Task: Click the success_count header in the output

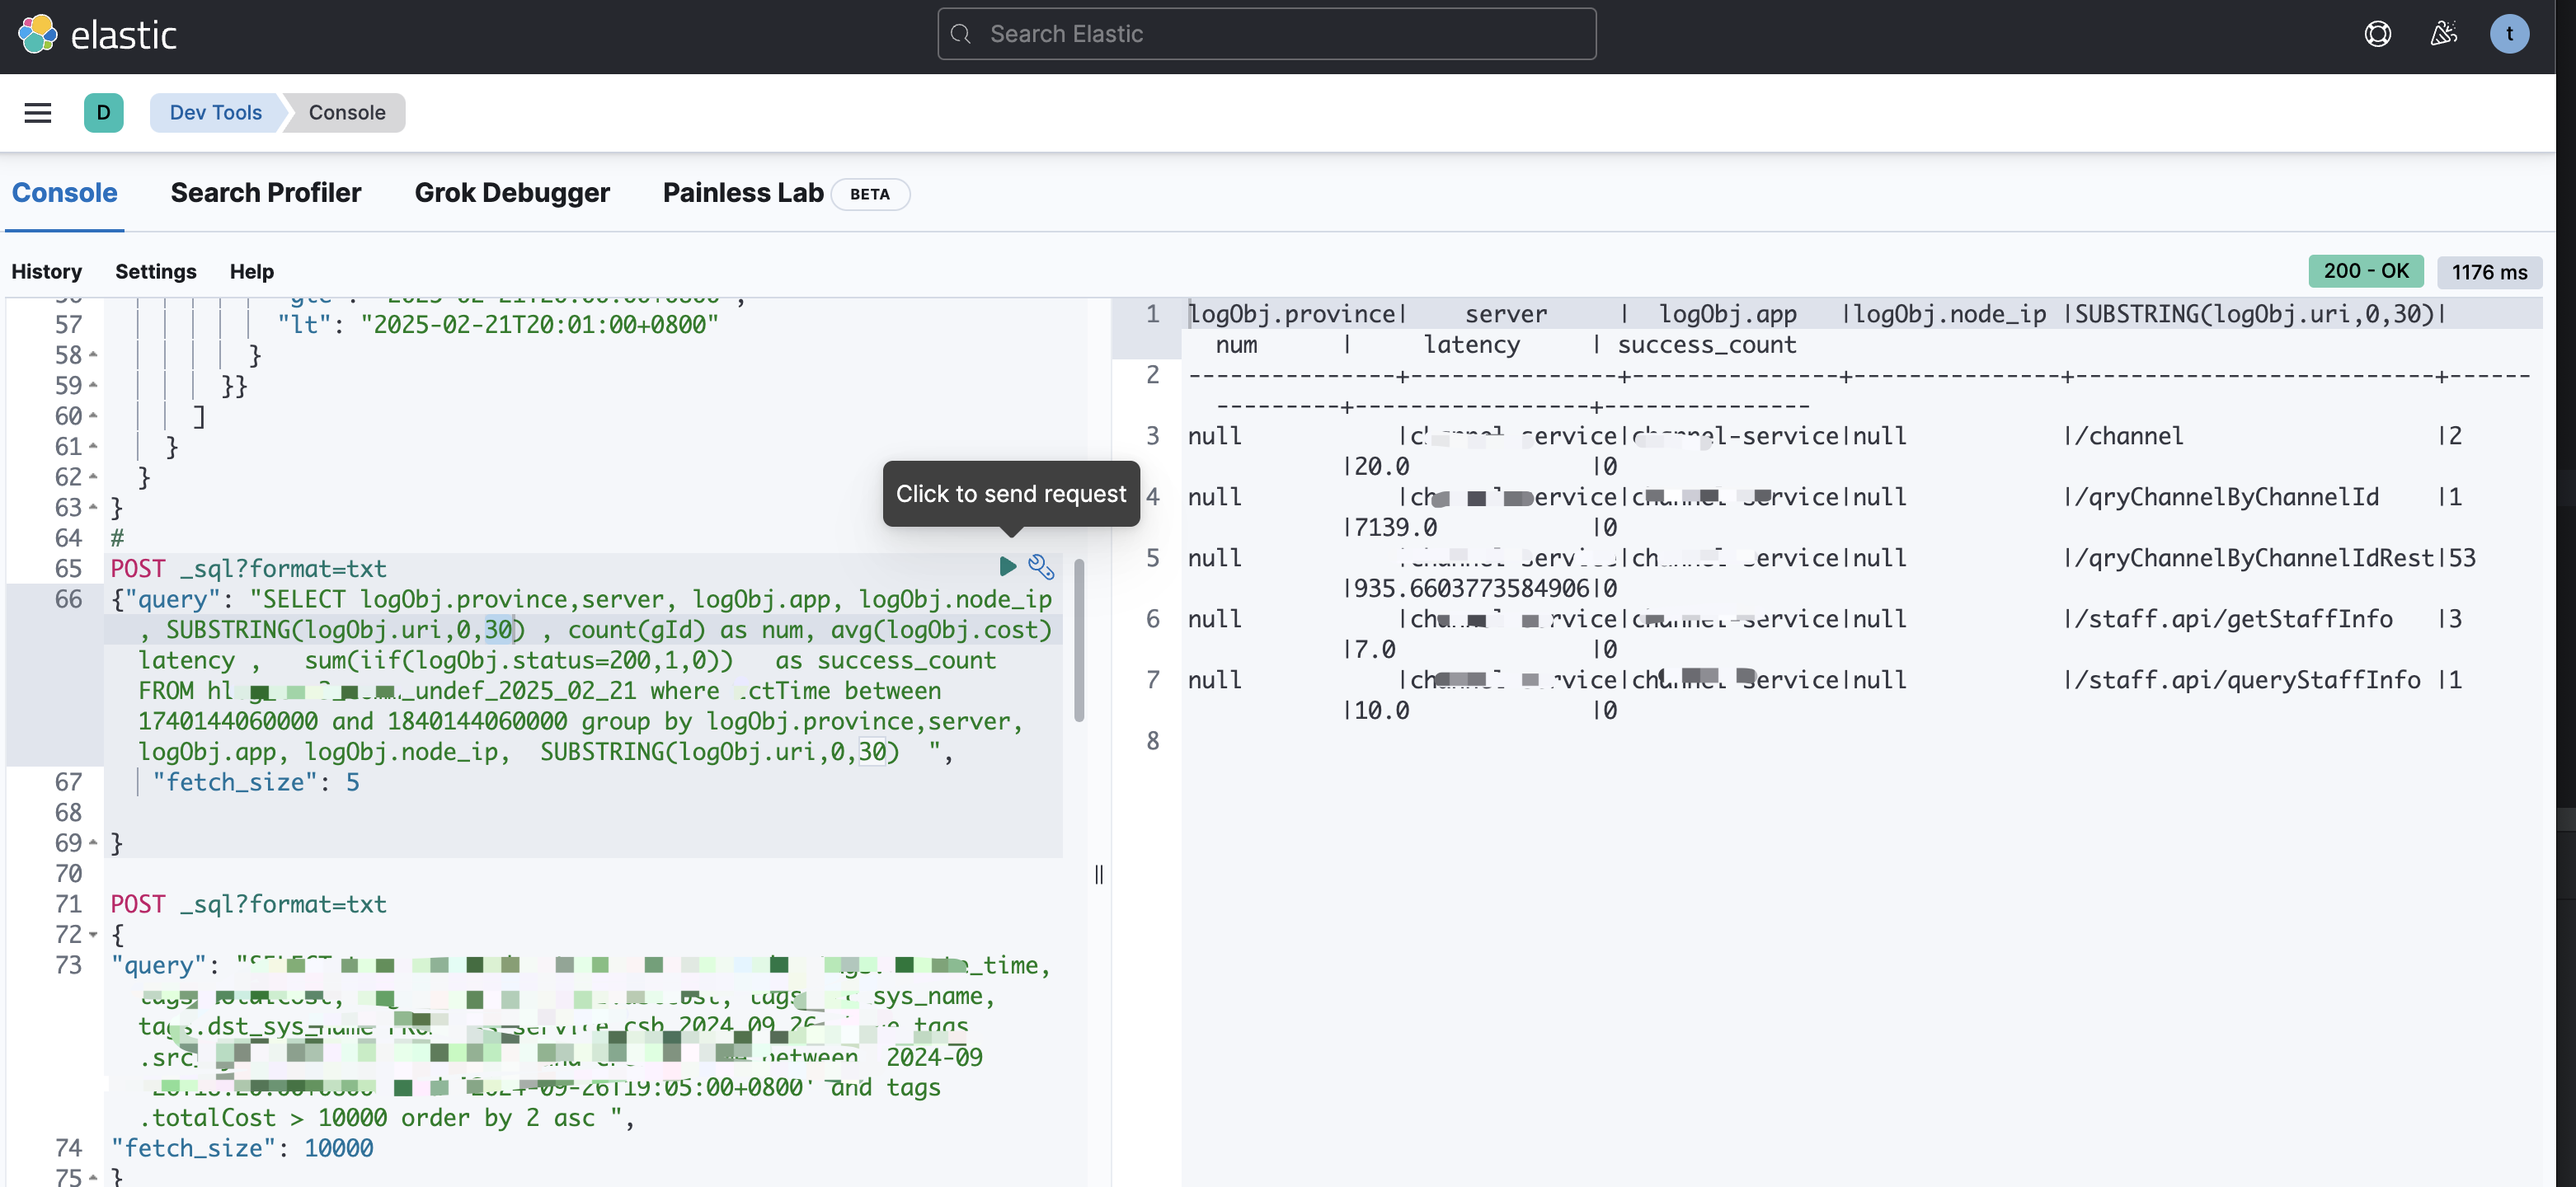Action: click(1706, 345)
